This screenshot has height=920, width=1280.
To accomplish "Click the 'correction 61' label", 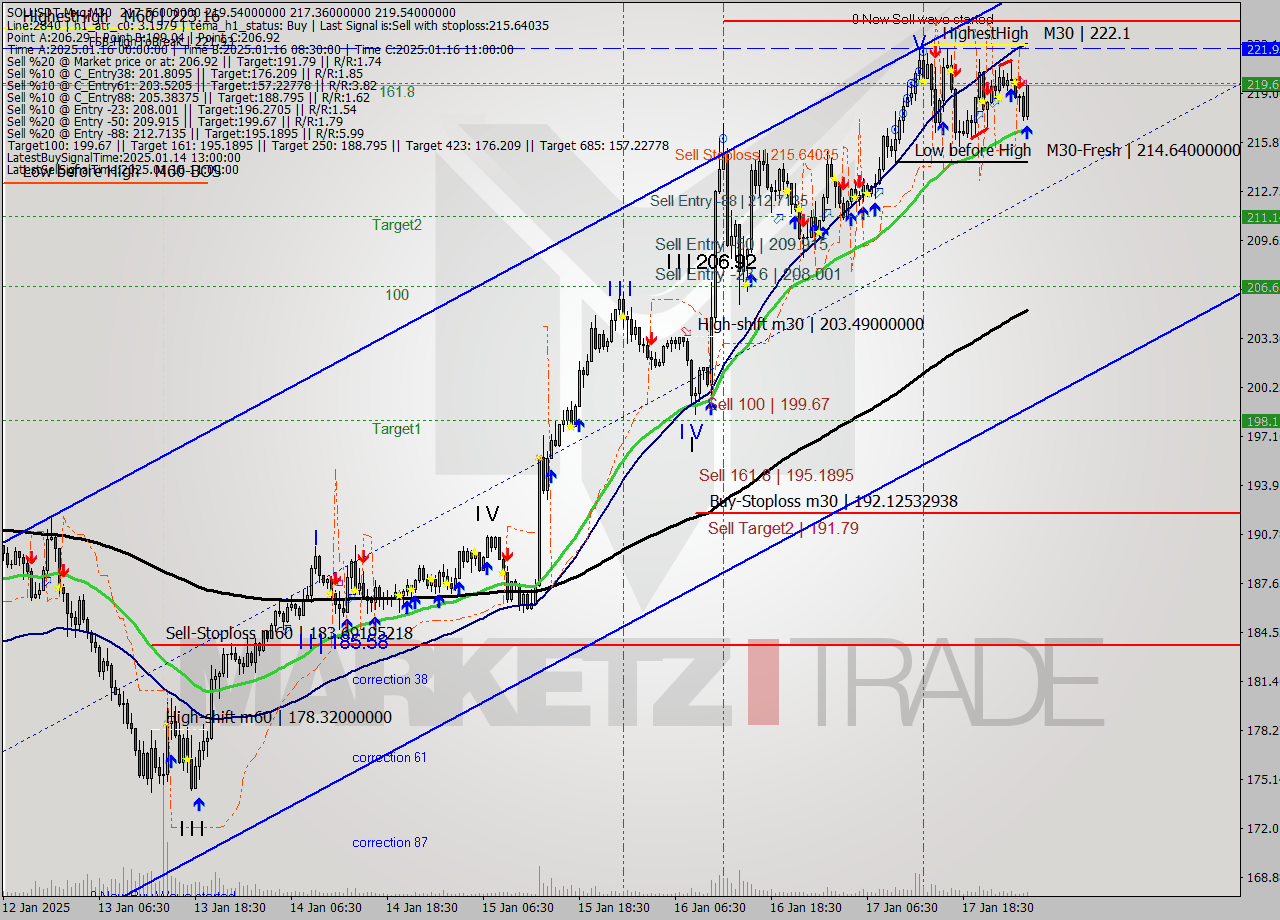I will tap(389, 757).
